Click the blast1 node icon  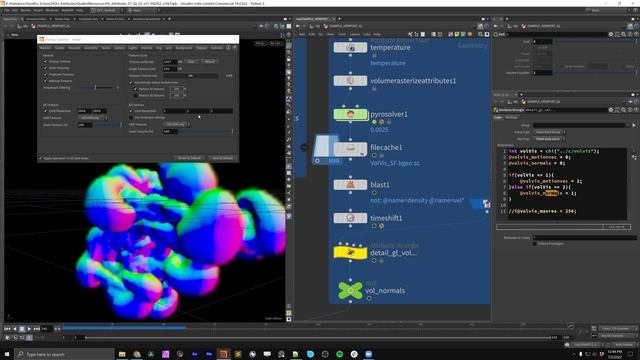pyautogui.click(x=350, y=185)
